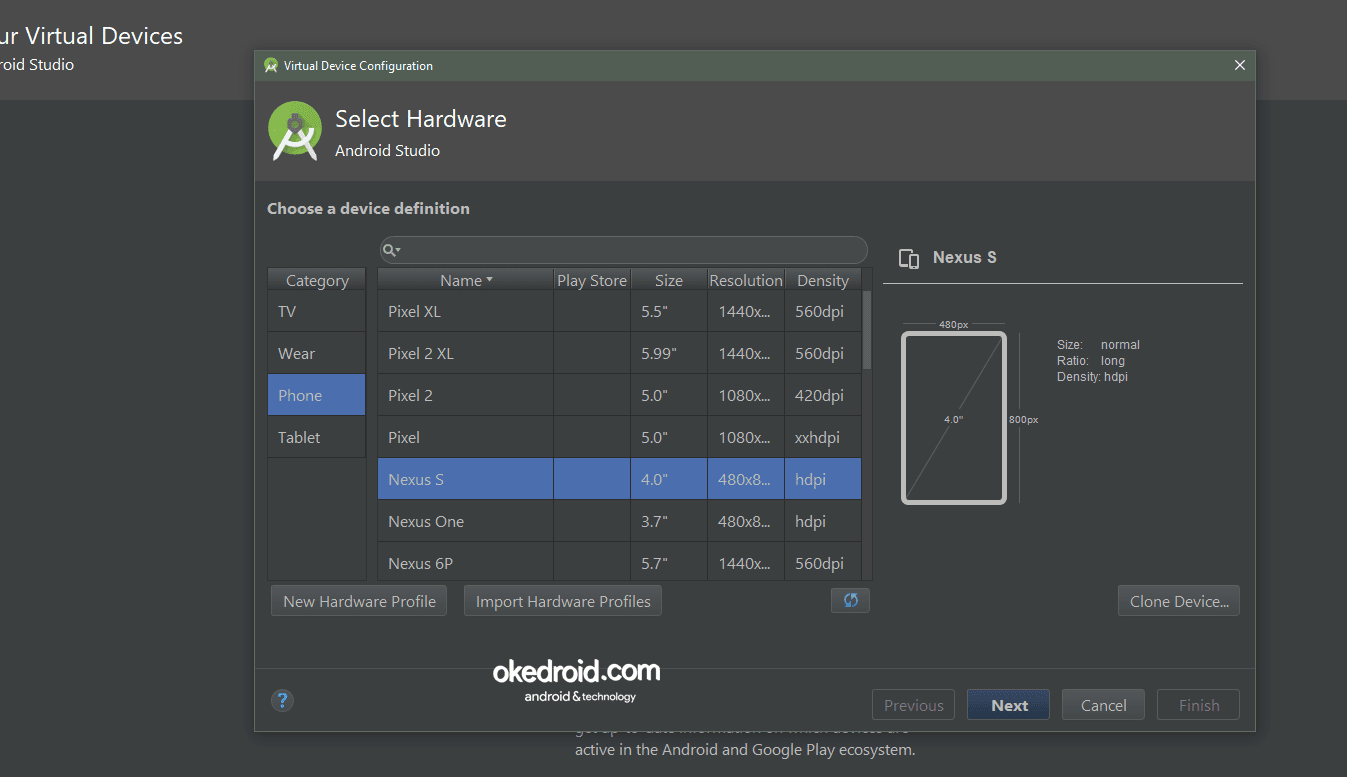Click the New Hardware Profile button

(359, 601)
